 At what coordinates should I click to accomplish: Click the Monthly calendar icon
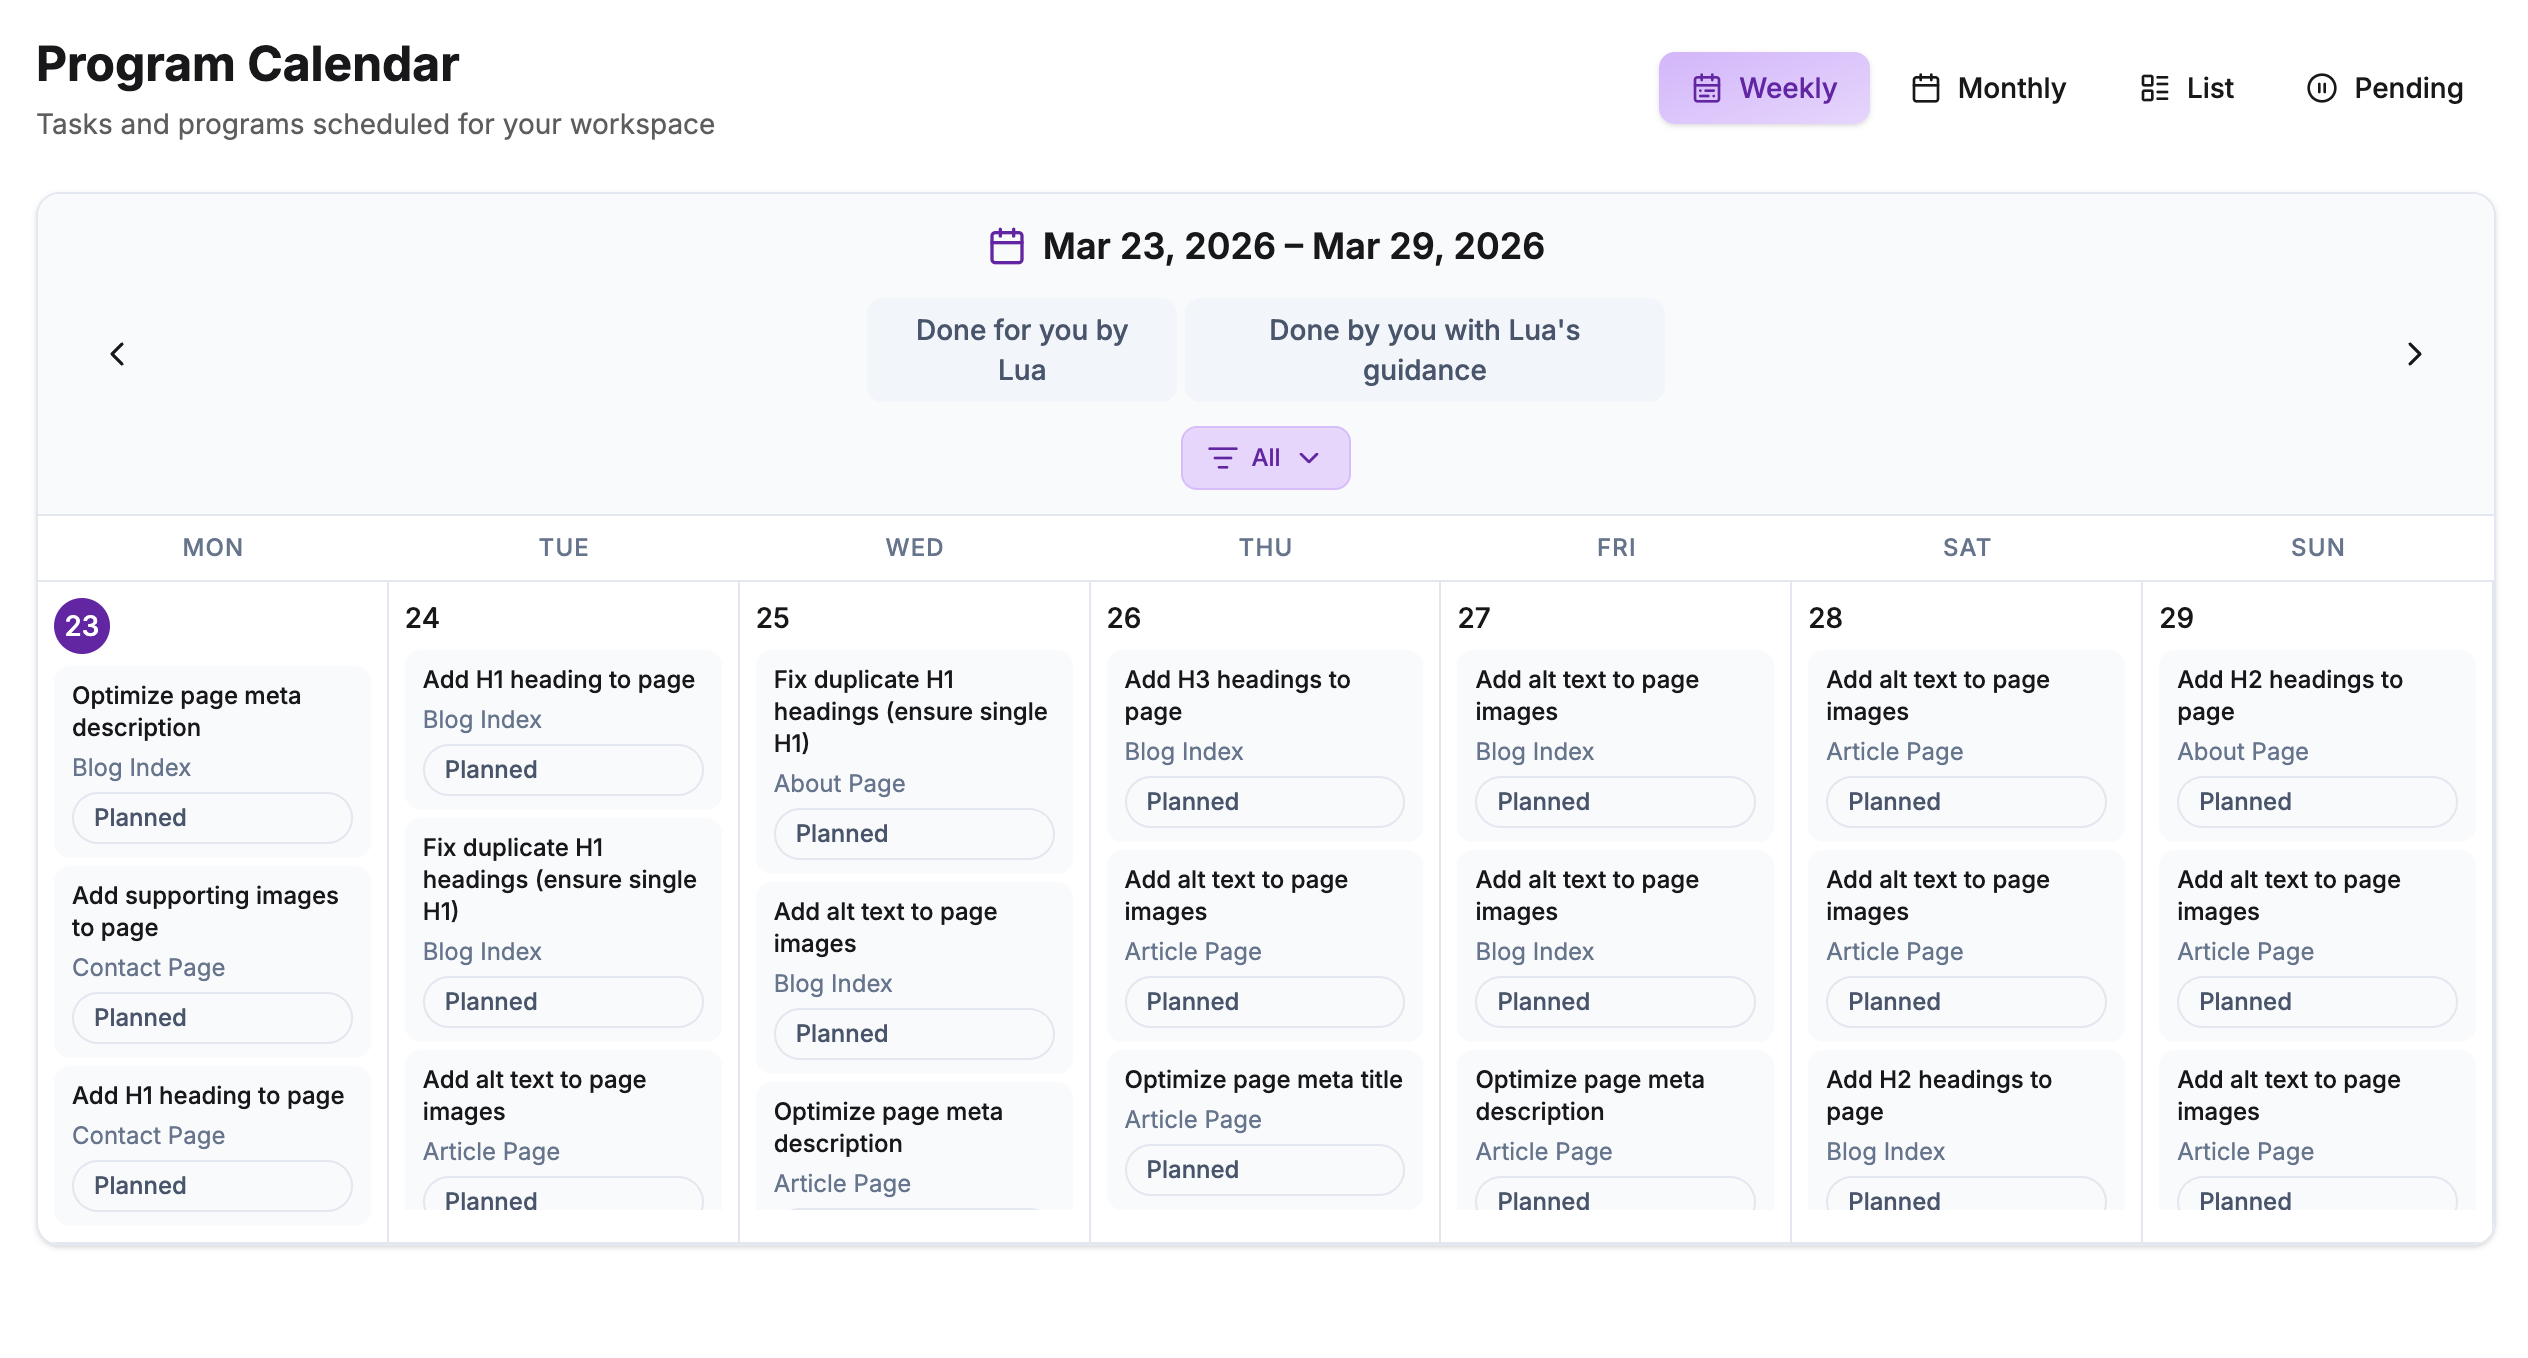tap(1924, 88)
